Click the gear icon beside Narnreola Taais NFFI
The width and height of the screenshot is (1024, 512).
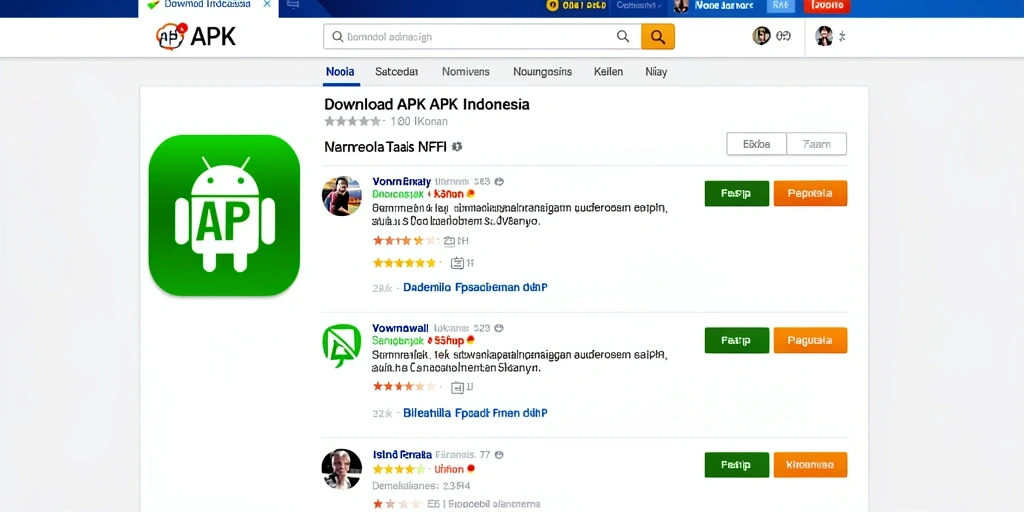pos(457,147)
